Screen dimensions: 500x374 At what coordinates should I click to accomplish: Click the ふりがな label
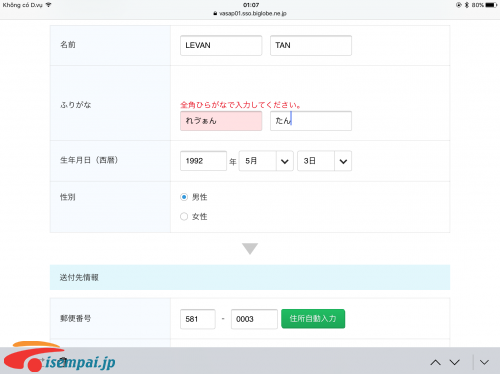(76, 105)
